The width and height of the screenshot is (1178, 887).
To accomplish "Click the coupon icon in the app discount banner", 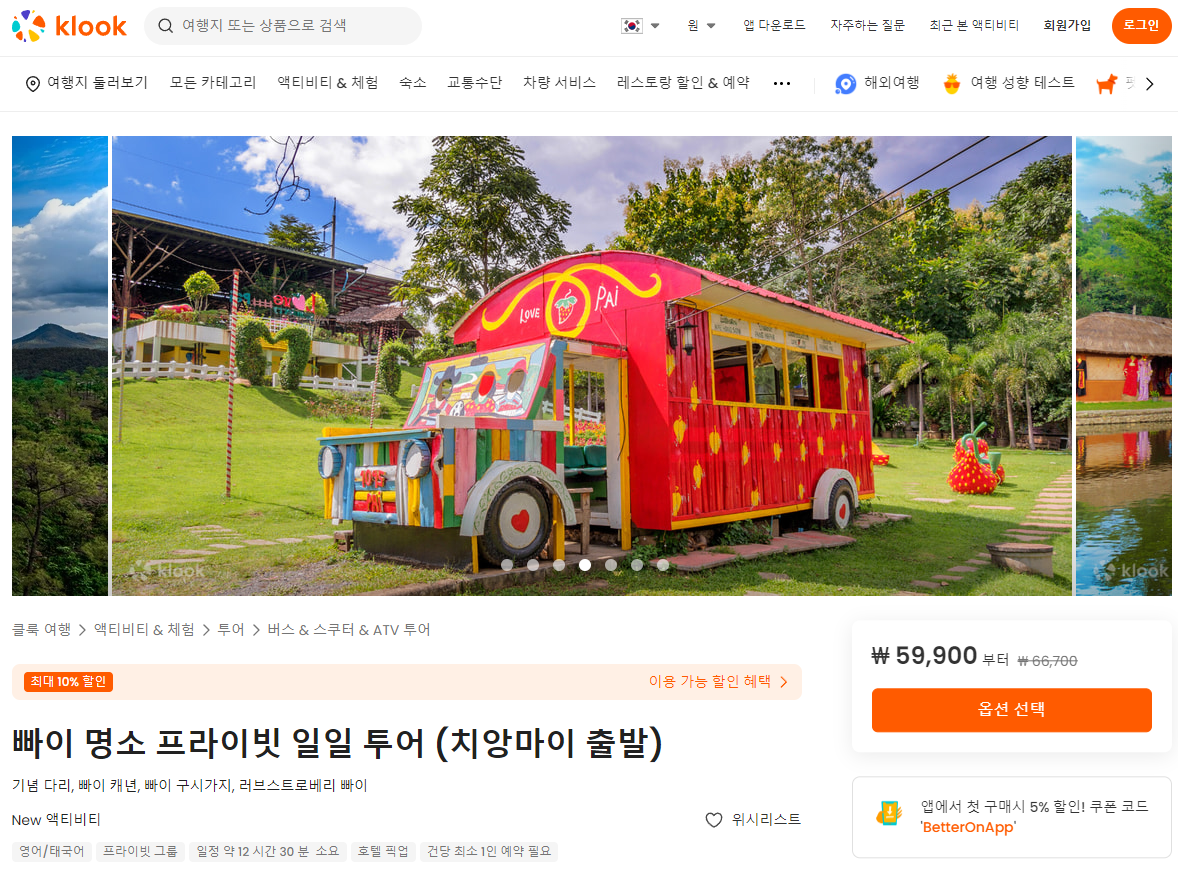I will click(890, 813).
